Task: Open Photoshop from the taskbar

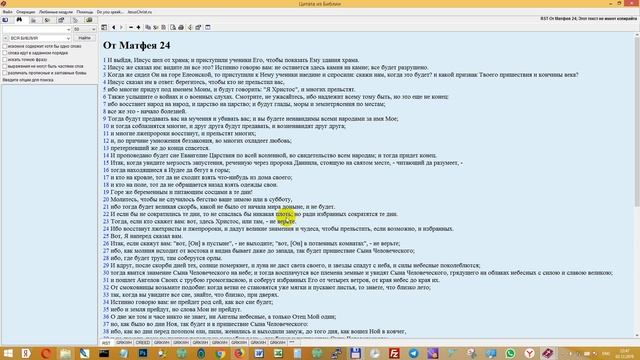Action: tap(143, 353)
